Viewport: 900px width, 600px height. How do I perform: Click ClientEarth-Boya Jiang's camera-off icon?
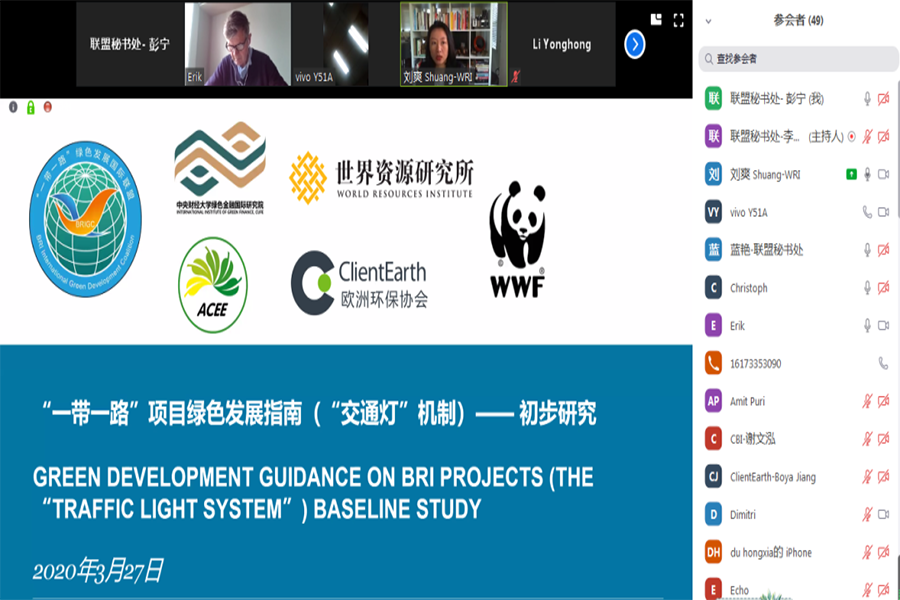[x=884, y=477]
